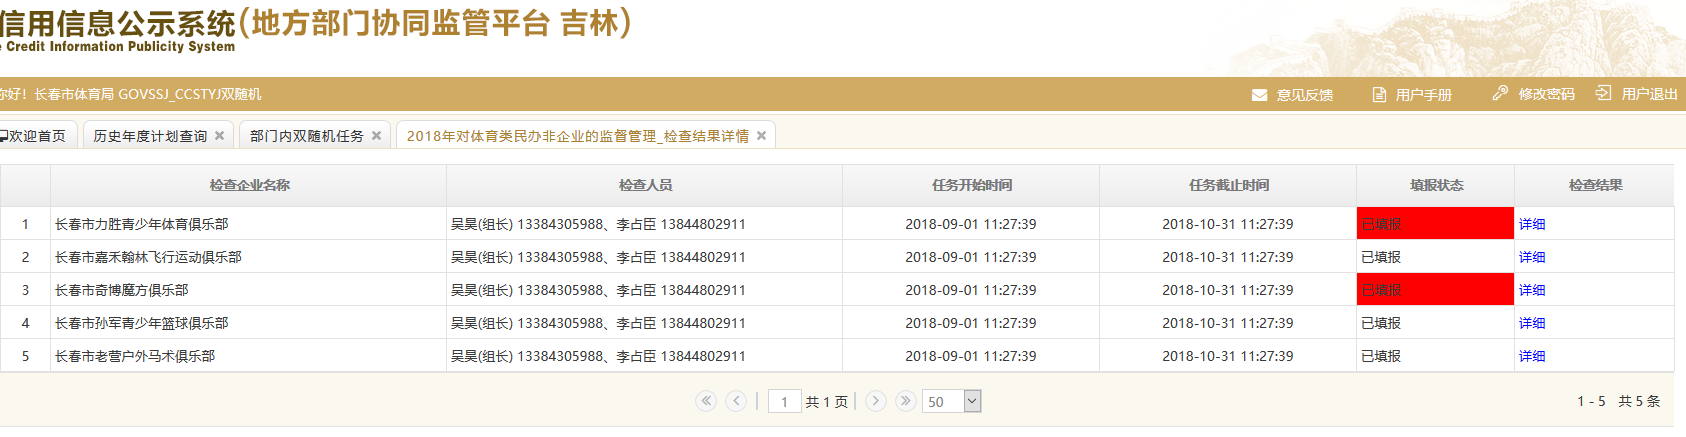Sort by 检查企业名称 column header

(249, 185)
